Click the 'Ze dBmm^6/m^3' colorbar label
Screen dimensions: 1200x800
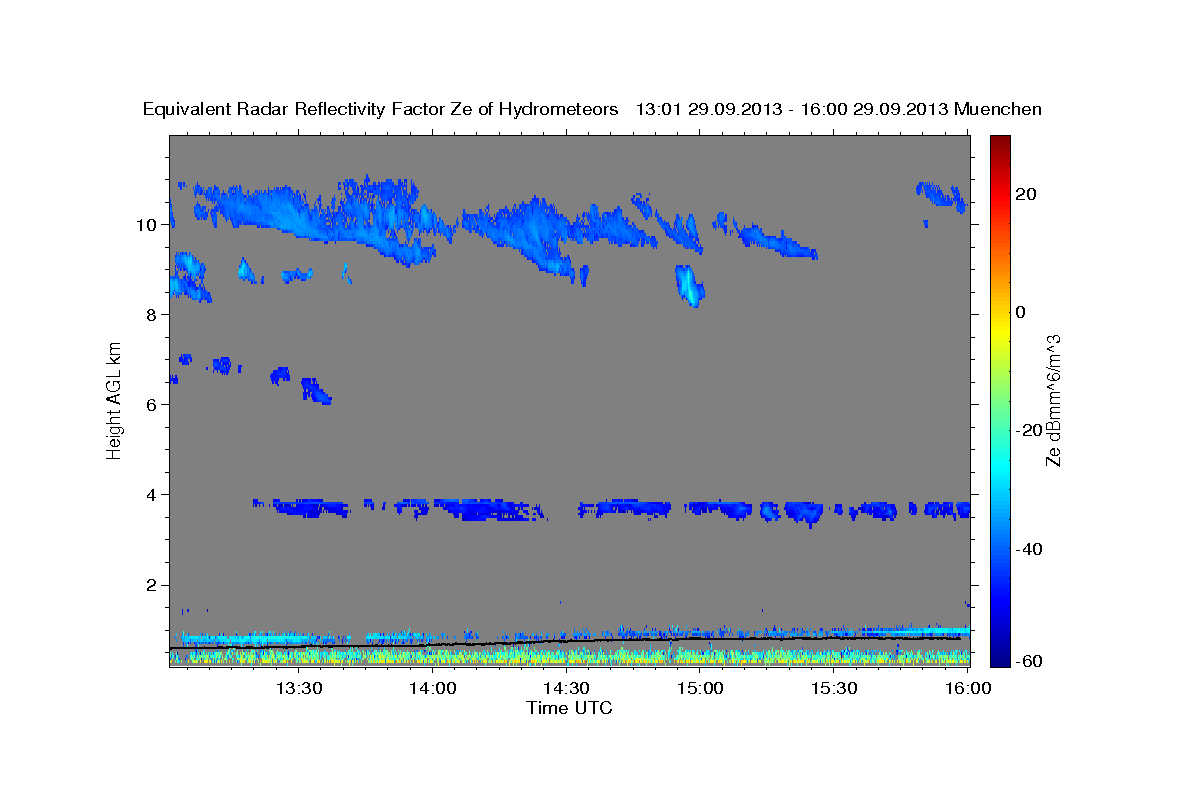tap(1053, 400)
